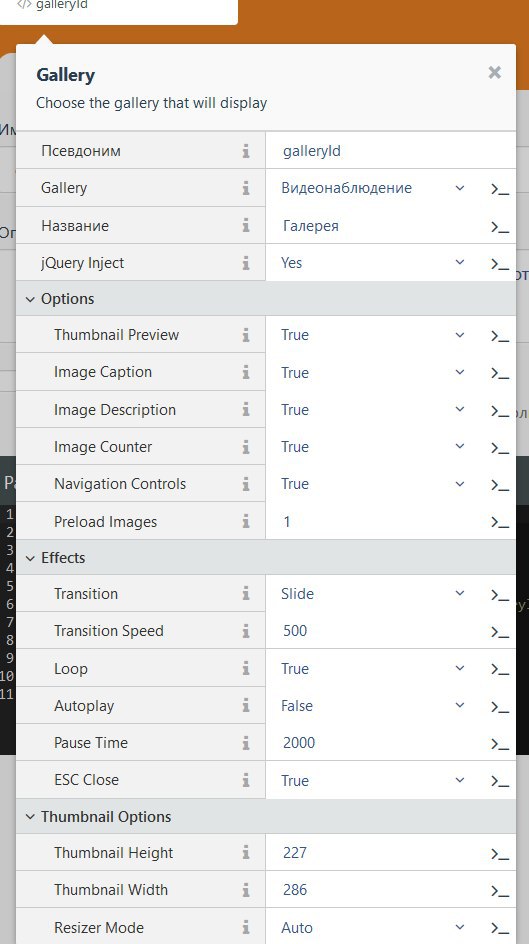
Task: Click the info icon for jQuery Inject
Action: [246, 263]
